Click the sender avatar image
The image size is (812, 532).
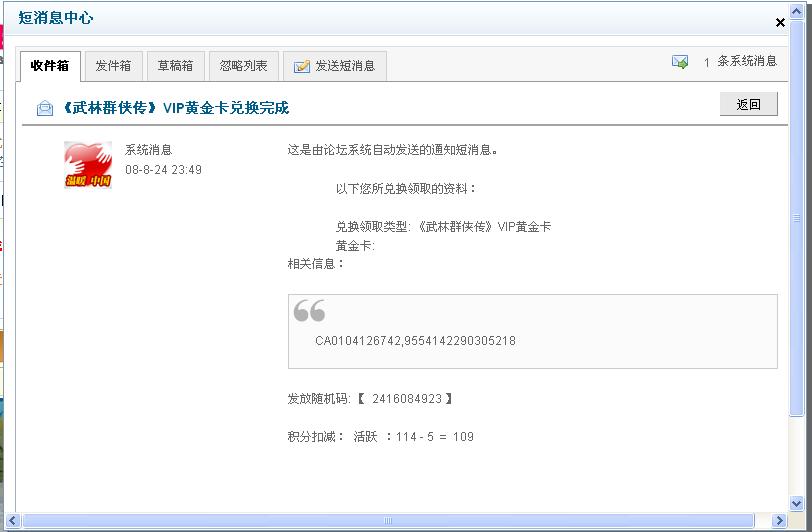(x=88, y=165)
